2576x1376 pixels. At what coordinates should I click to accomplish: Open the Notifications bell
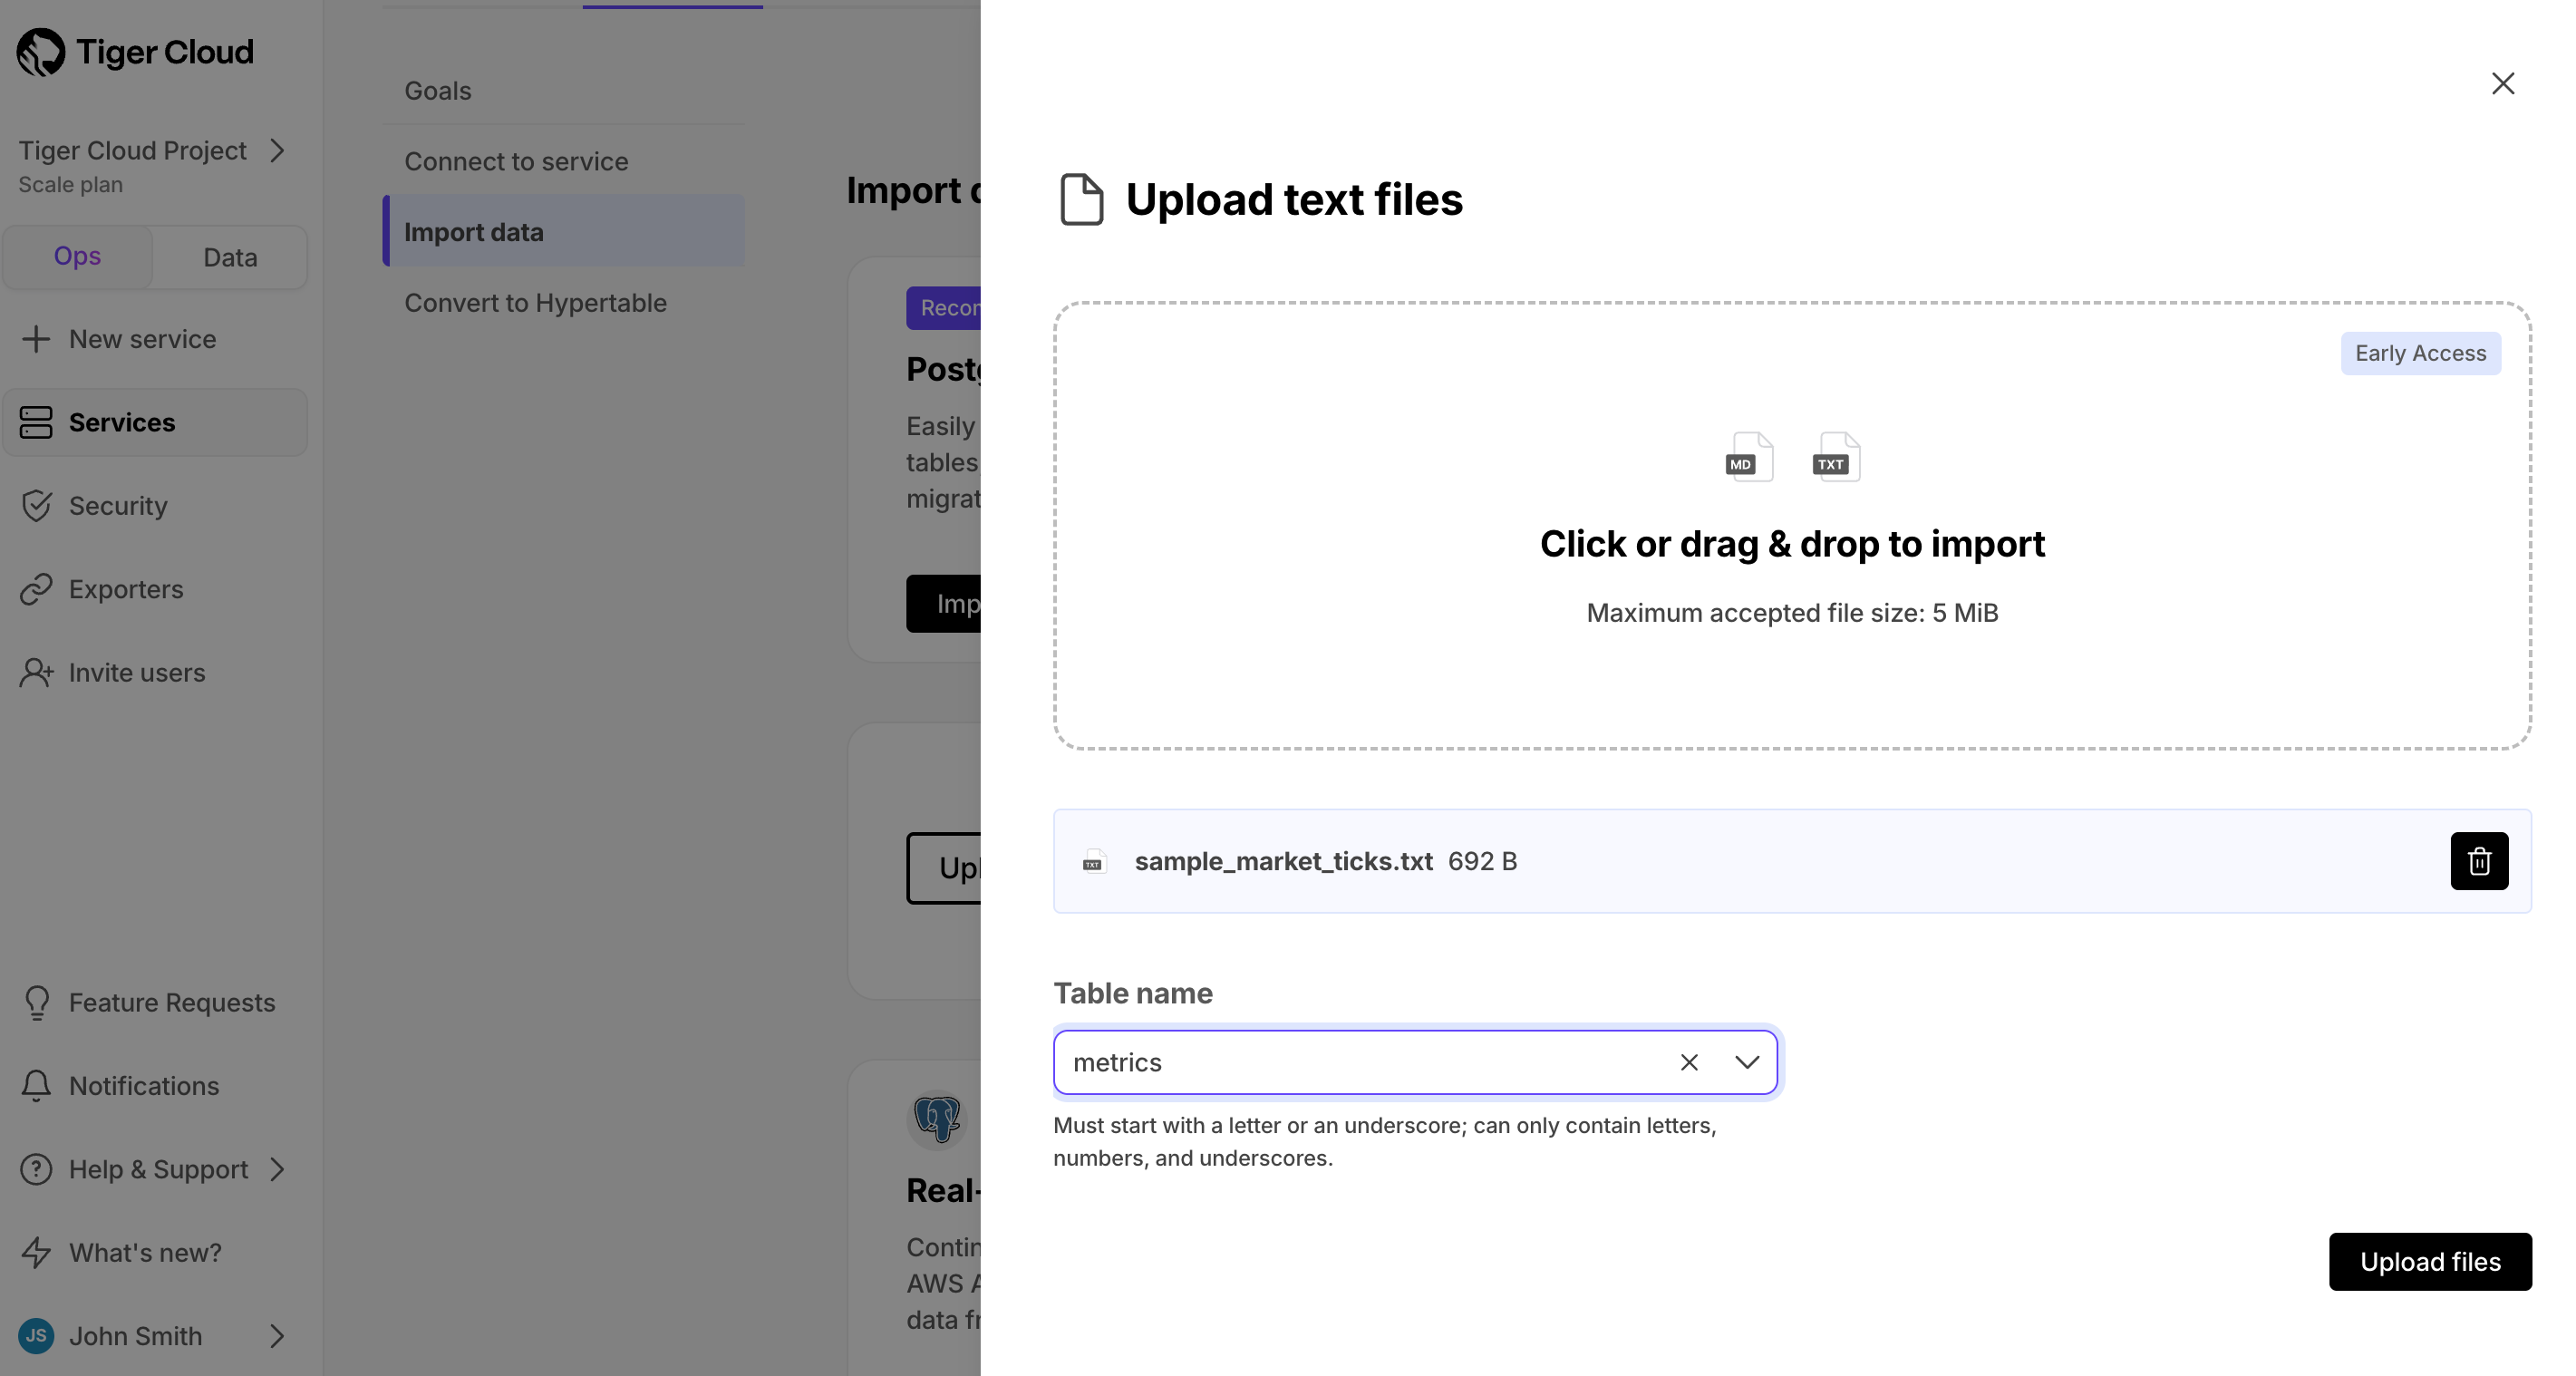(37, 1085)
